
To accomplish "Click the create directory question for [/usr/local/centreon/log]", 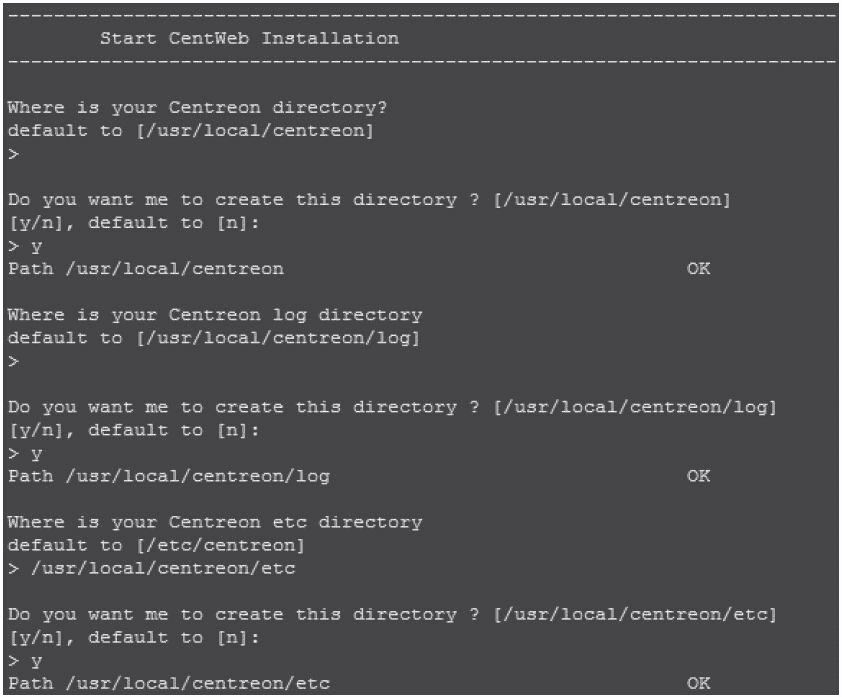I will [392, 407].
